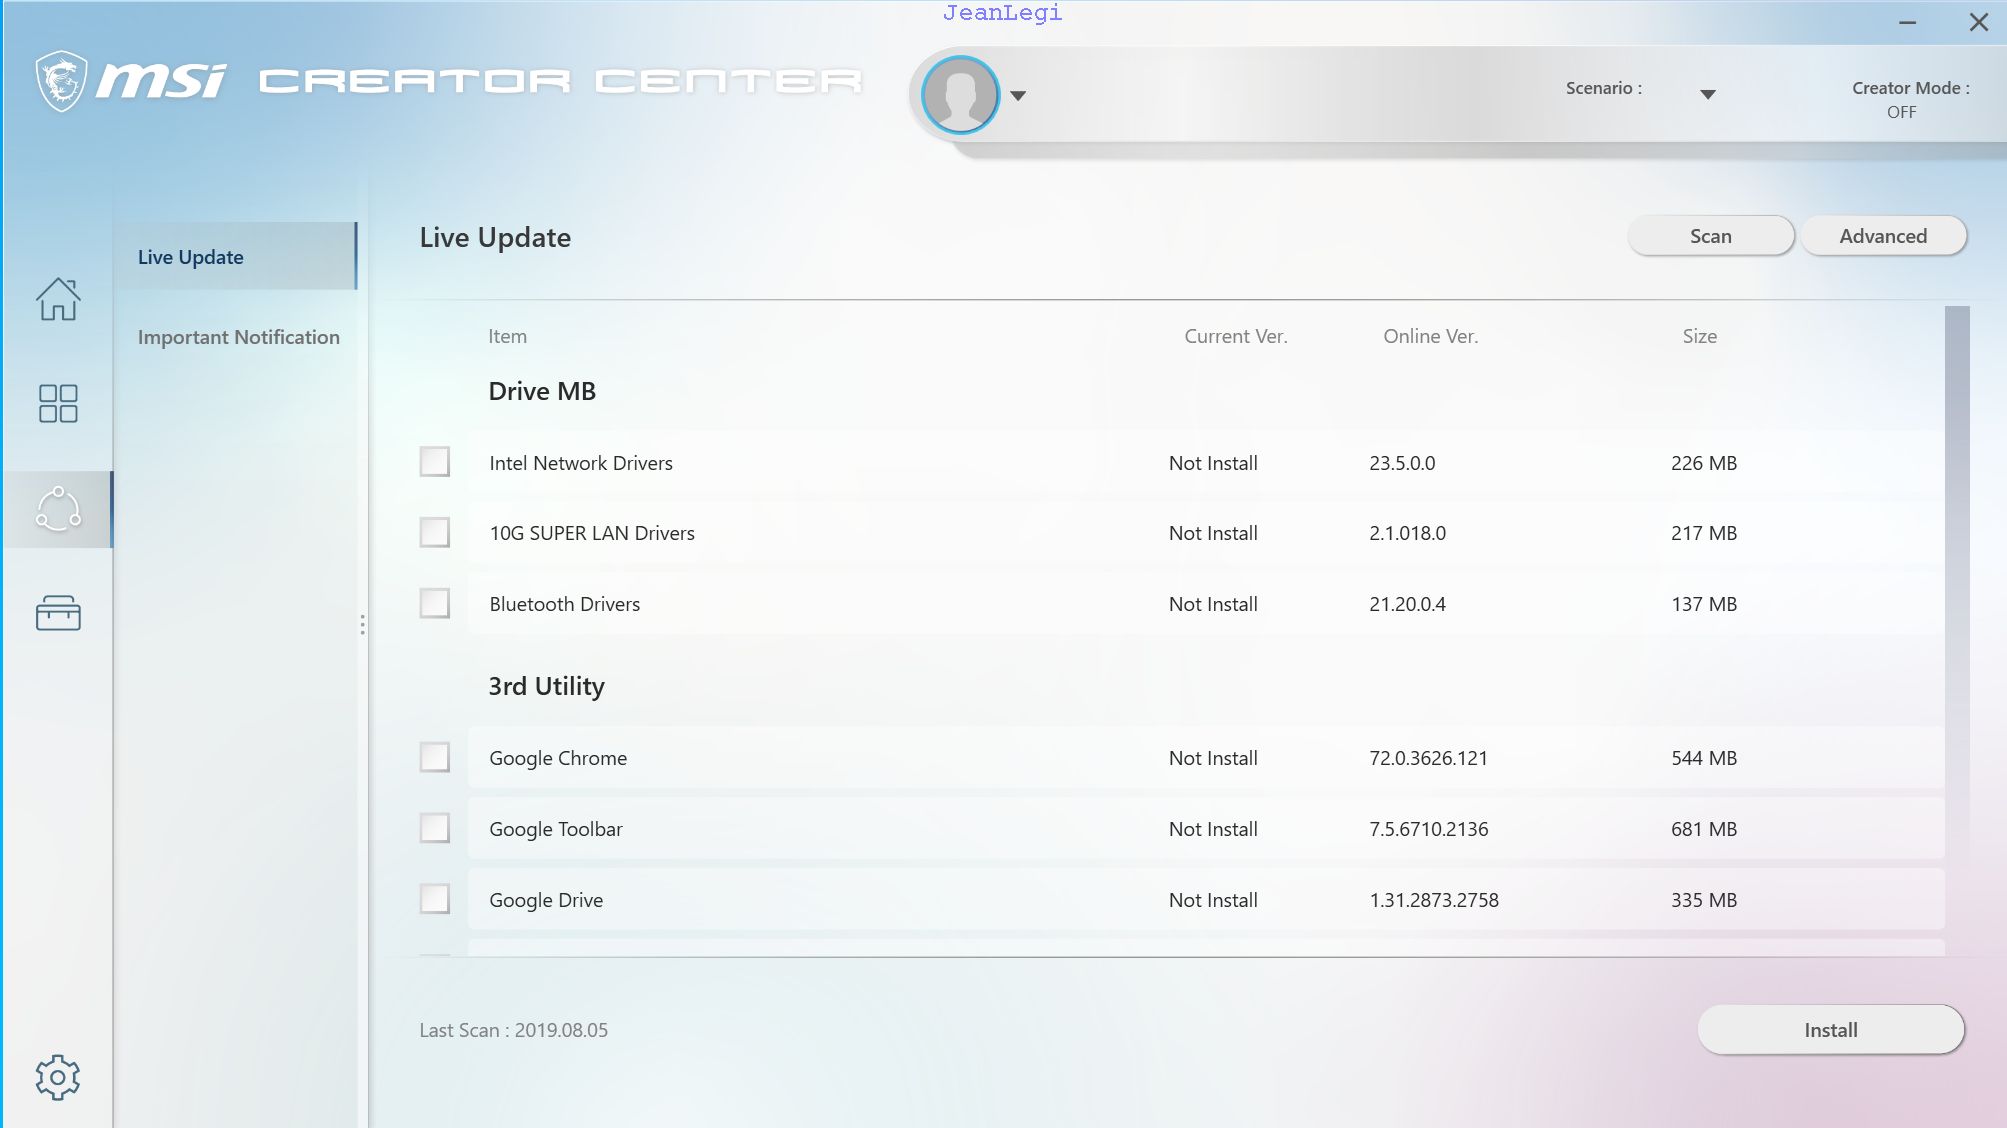Click the Install button
Viewport: 2007px width, 1128px height.
pos(1830,1030)
